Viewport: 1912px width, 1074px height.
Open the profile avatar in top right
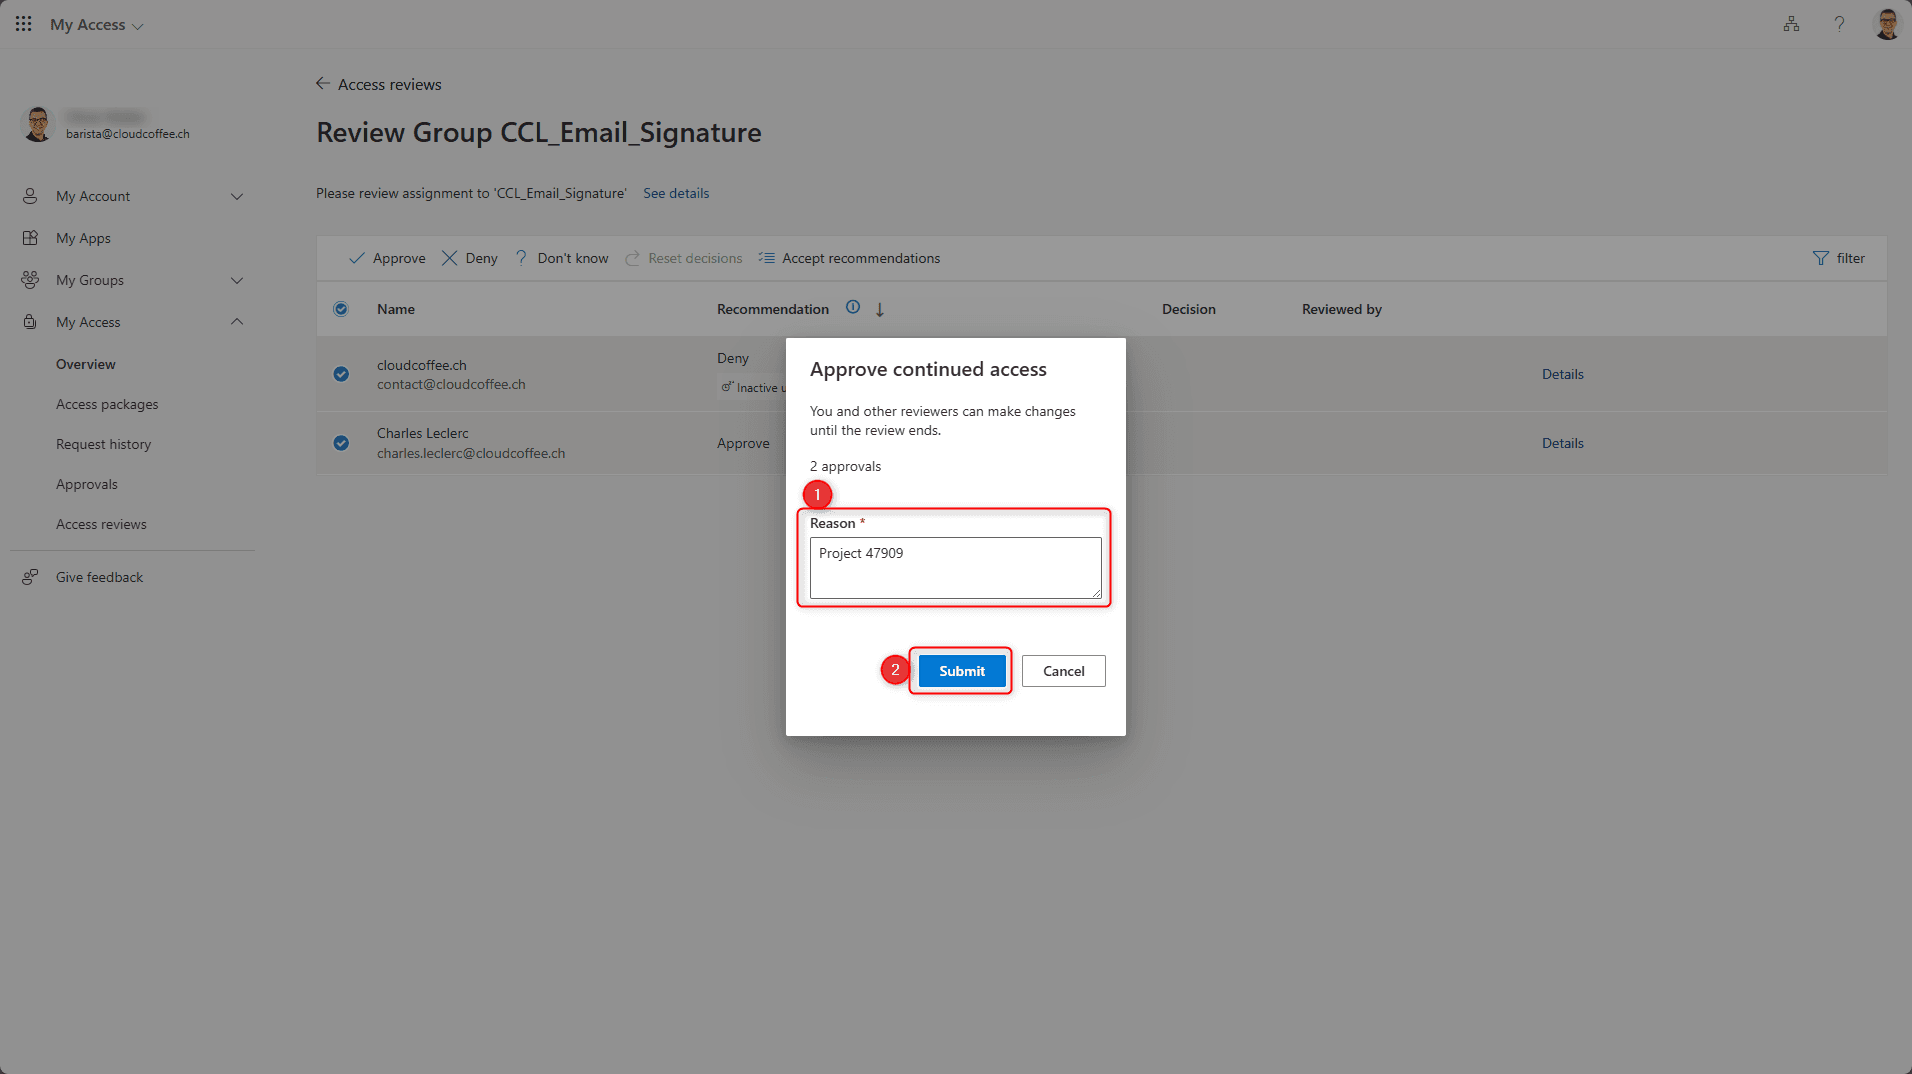tap(1886, 24)
